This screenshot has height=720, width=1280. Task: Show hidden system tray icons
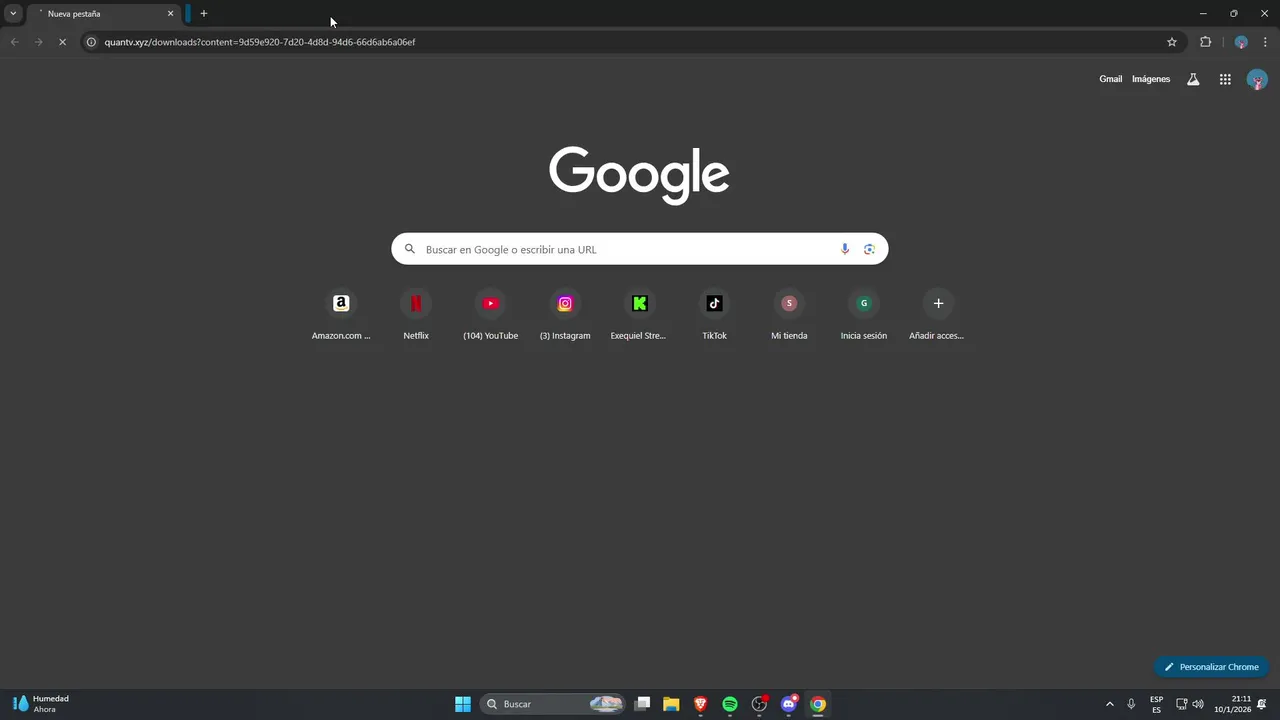[x=1109, y=704]
